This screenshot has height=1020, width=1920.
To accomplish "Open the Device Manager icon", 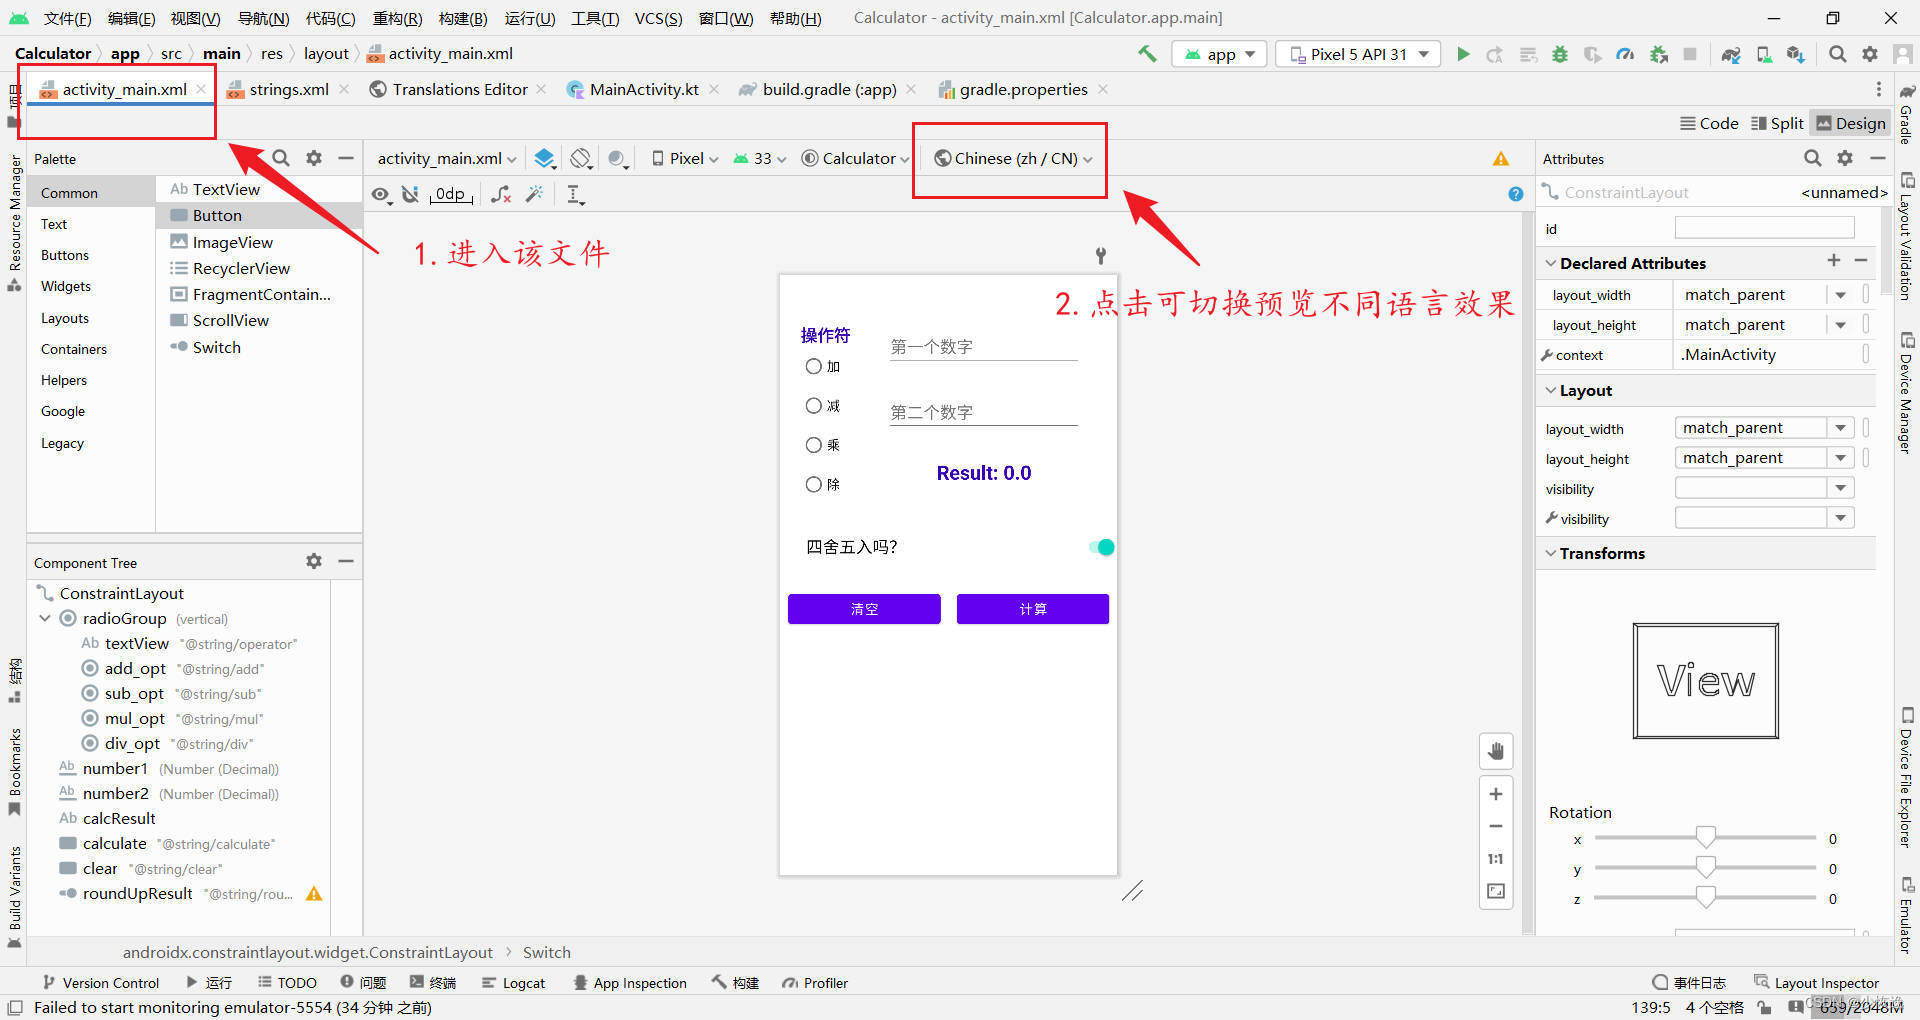I will pyautogui.click(x=1764, y=54).
